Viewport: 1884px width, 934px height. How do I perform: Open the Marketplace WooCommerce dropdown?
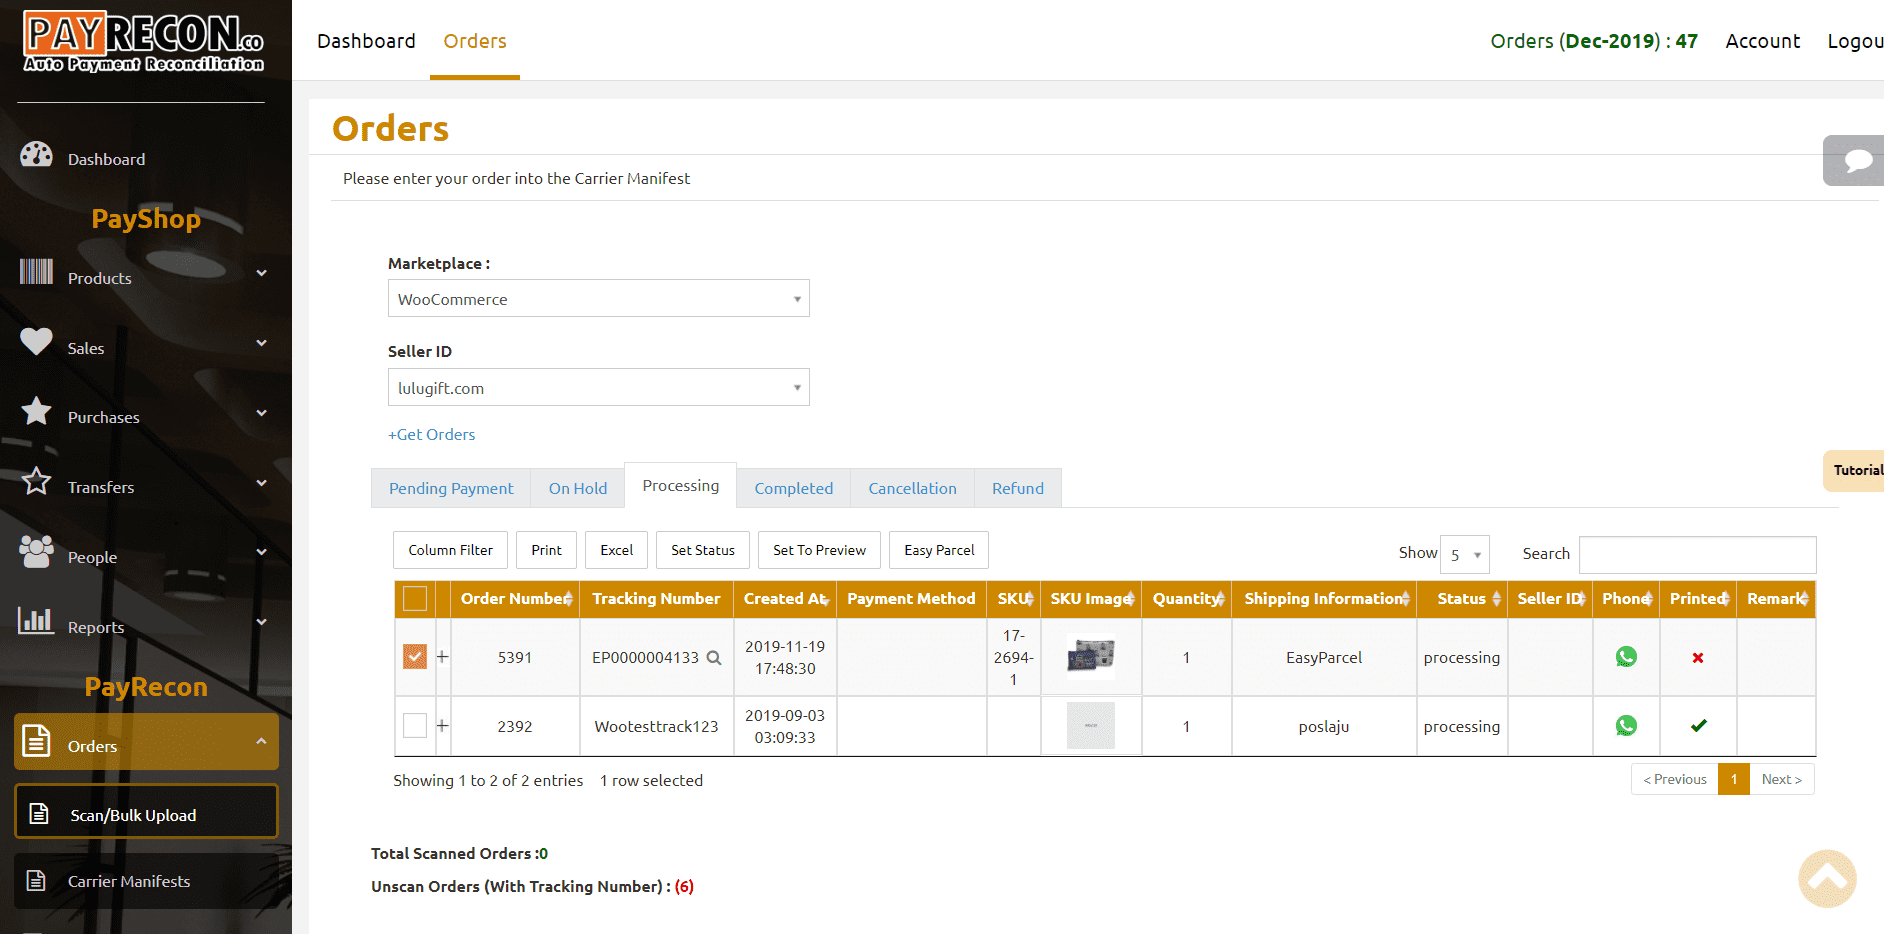click(598, 298)
